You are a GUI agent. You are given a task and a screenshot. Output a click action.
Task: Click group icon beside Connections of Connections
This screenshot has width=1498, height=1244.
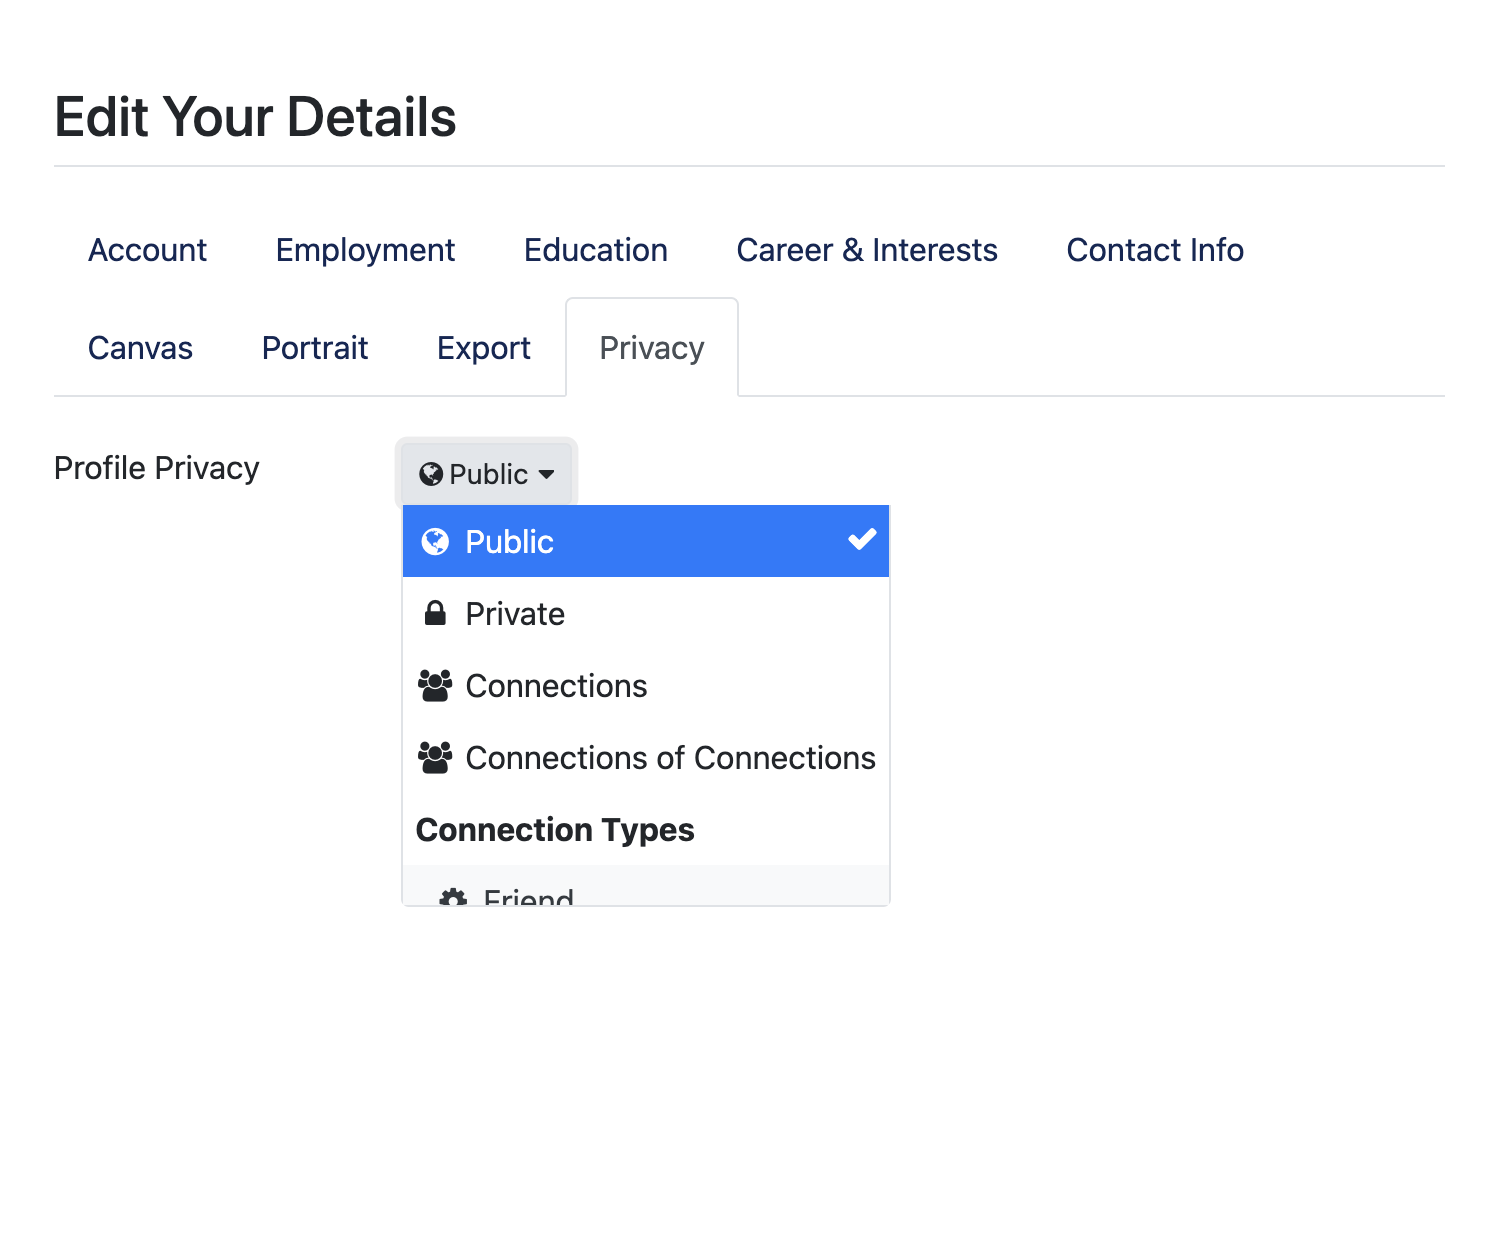click(435, 757)
